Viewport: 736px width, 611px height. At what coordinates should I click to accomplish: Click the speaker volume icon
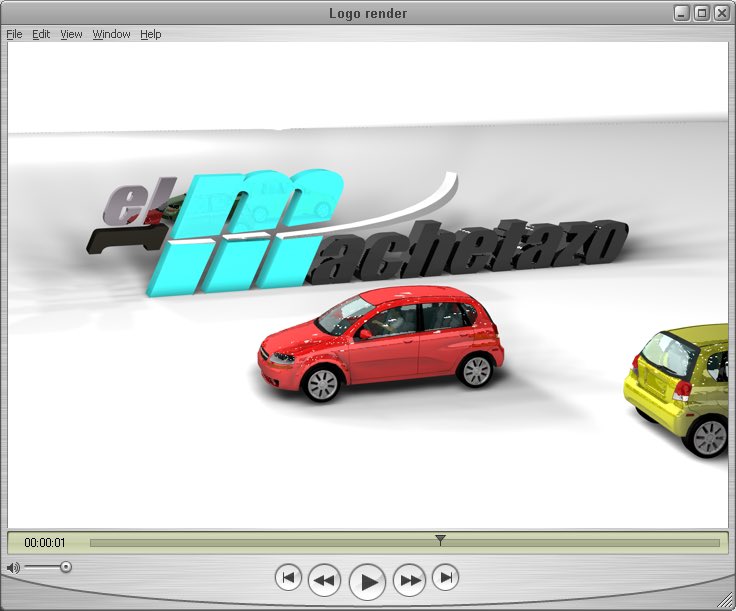coord(13,568)
